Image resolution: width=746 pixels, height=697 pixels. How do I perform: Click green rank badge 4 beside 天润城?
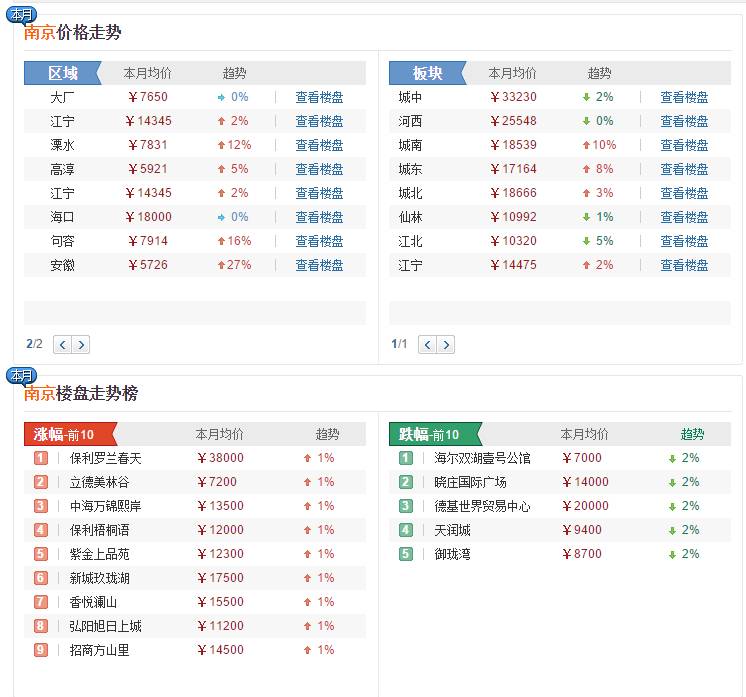pyautogui.click(x=406, y=530)
